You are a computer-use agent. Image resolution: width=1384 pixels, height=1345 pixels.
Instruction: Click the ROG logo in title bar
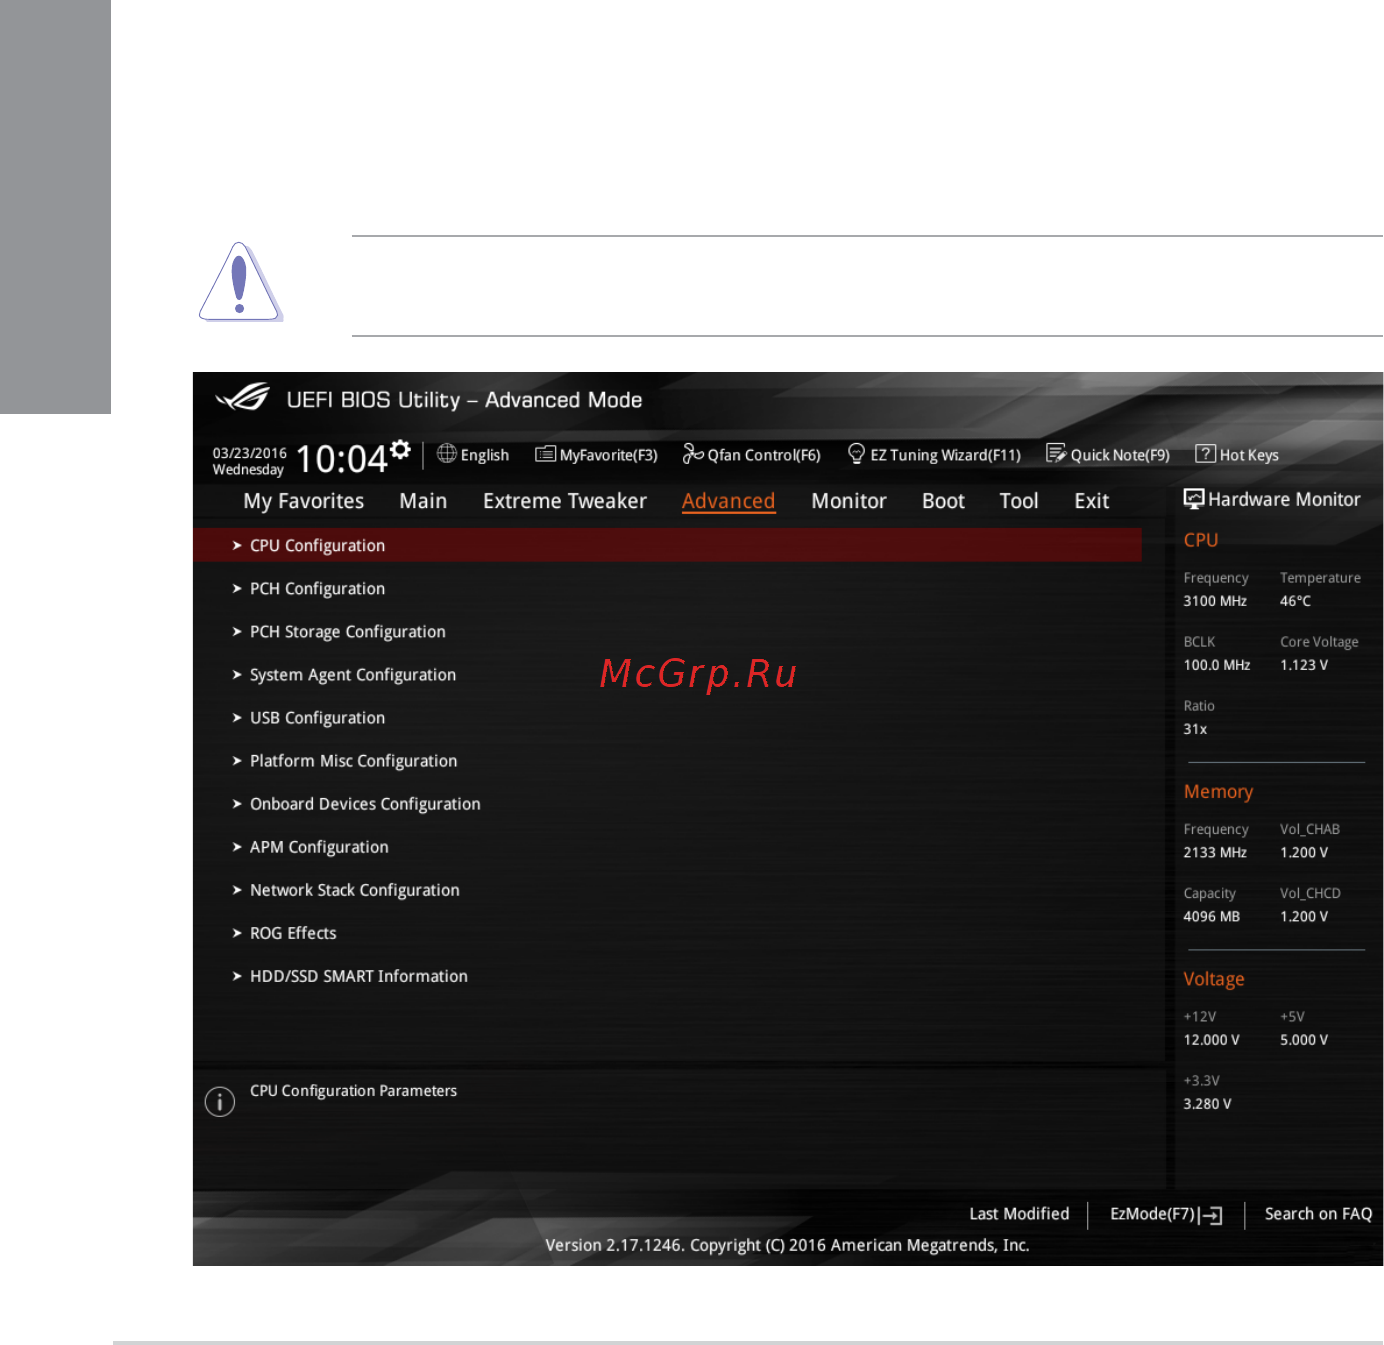click(243, 398)
